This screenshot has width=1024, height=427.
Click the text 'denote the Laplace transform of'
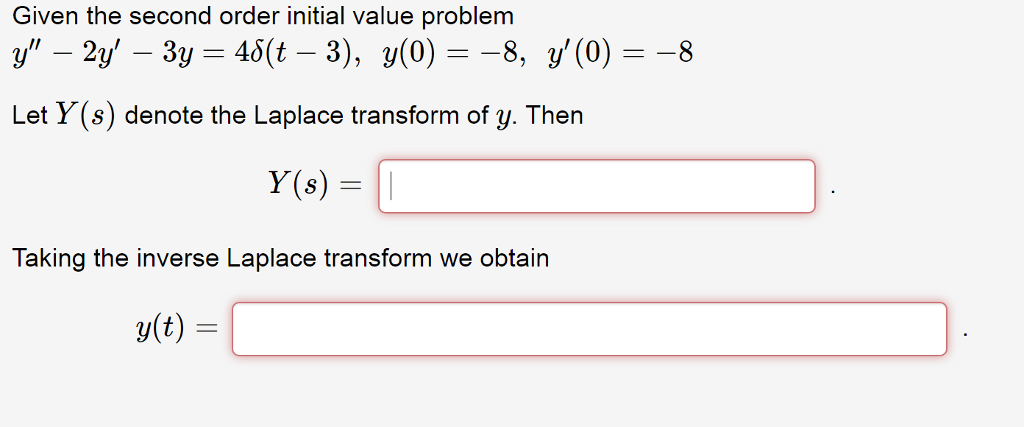pos(305,116)
